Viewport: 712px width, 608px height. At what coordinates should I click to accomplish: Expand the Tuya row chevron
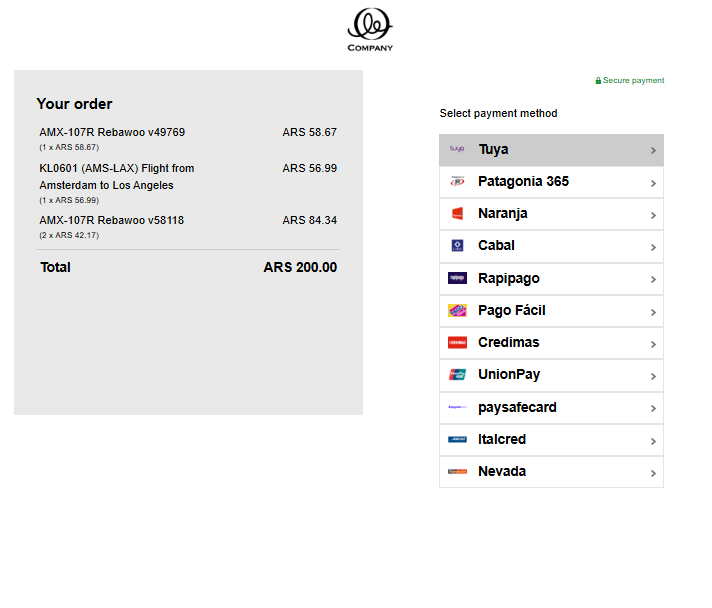pos(653,150)
